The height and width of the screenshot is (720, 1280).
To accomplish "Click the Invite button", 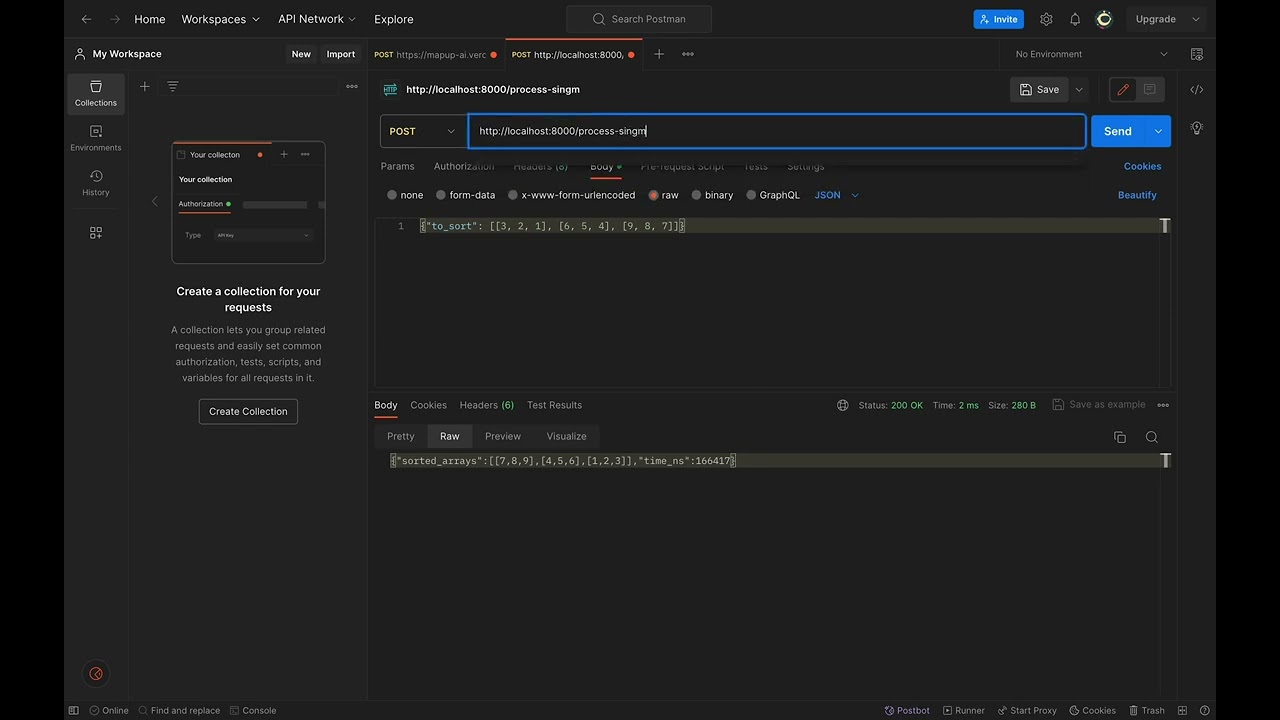I will [x=998, y=19].
